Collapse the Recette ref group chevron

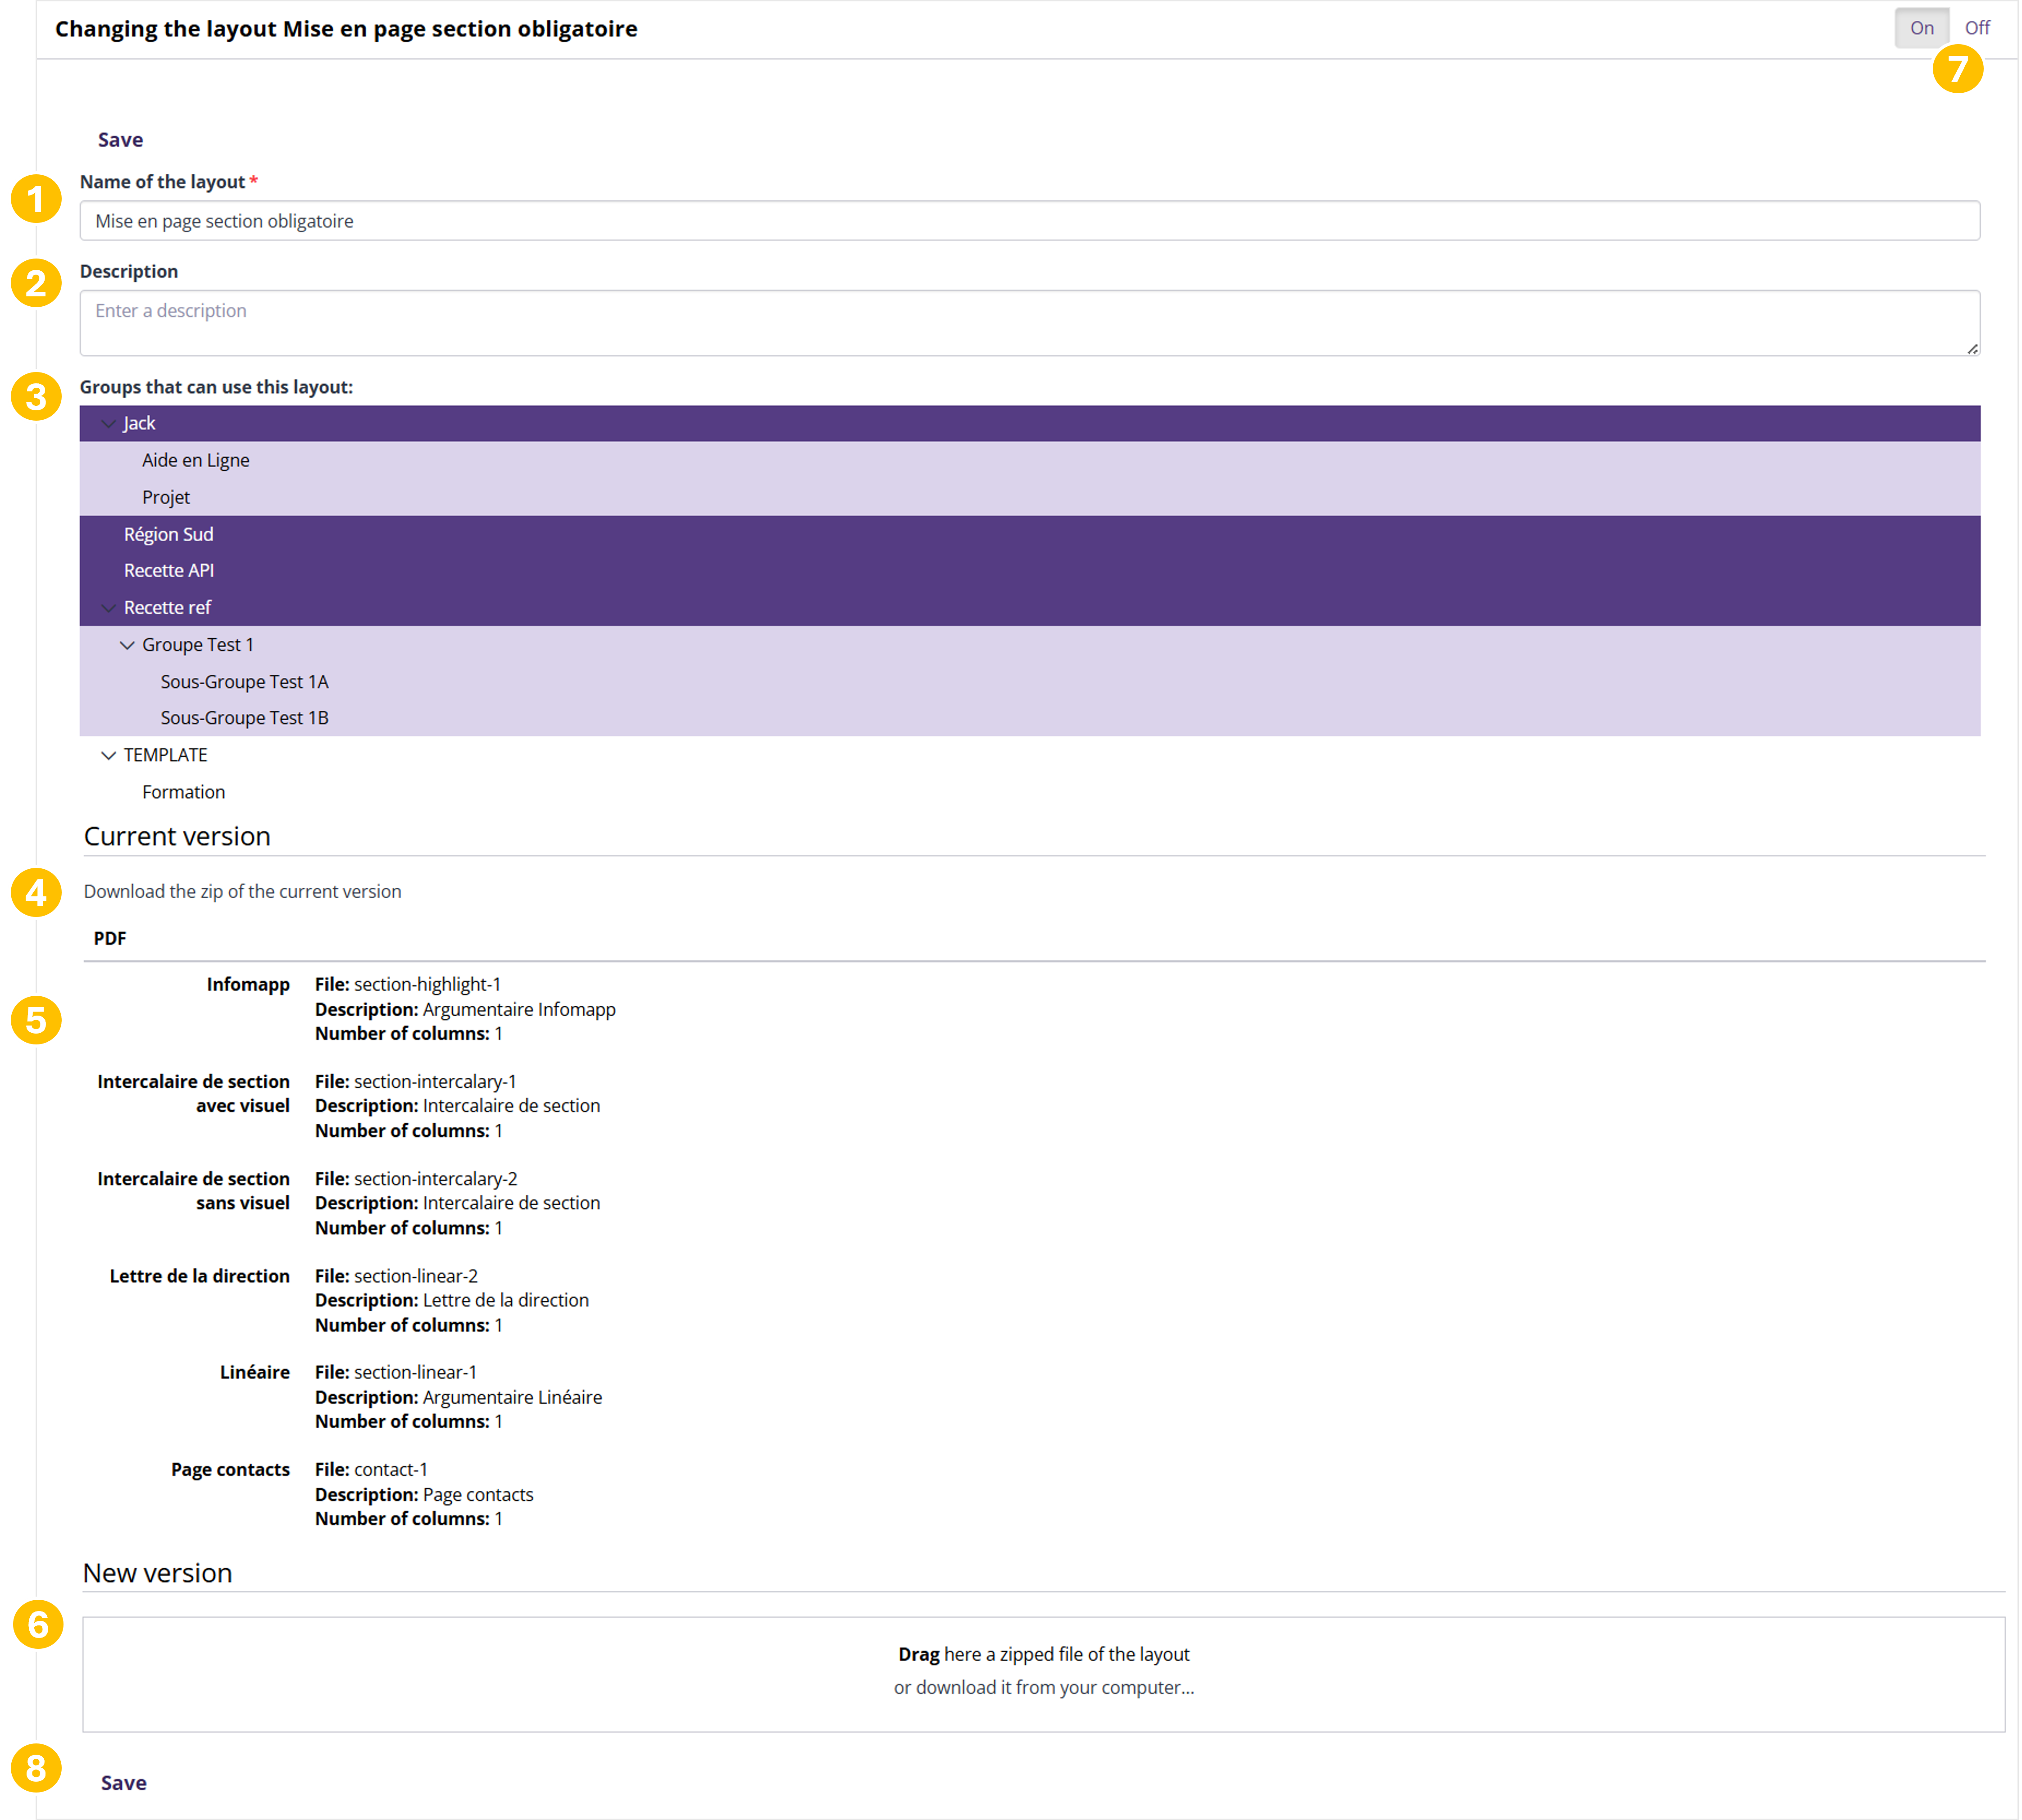(108, 608)
